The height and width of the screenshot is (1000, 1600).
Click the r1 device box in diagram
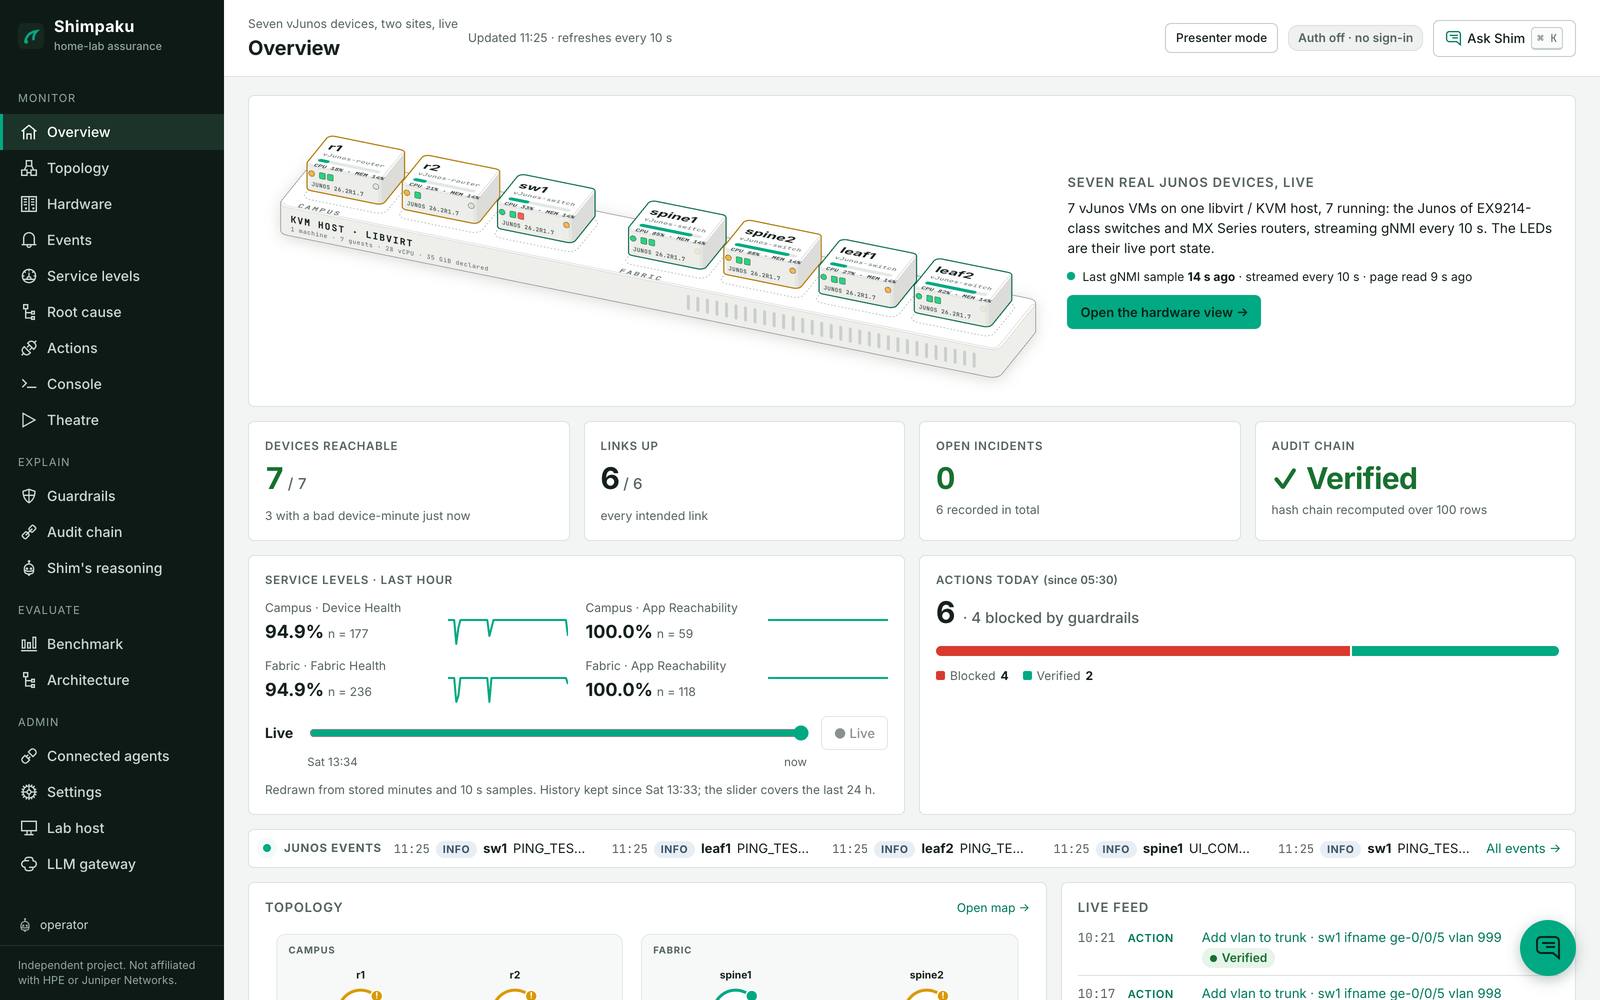[x=354, y=172]
